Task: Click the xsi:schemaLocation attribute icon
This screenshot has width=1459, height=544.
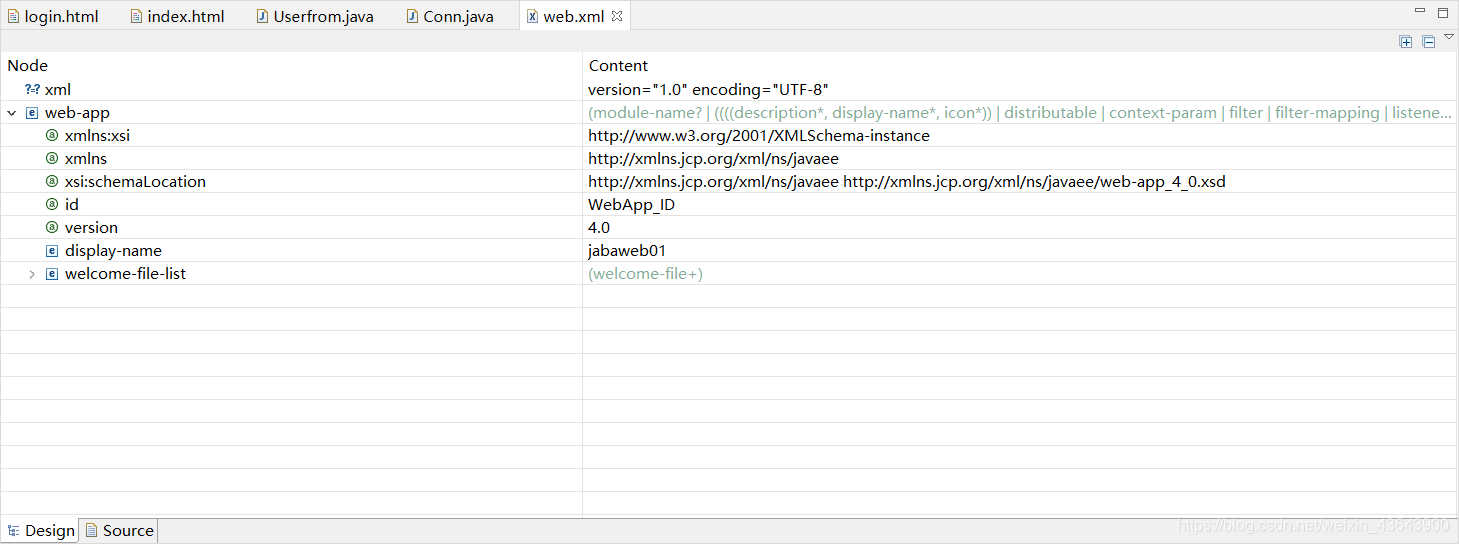Action: tap(52, 182)
